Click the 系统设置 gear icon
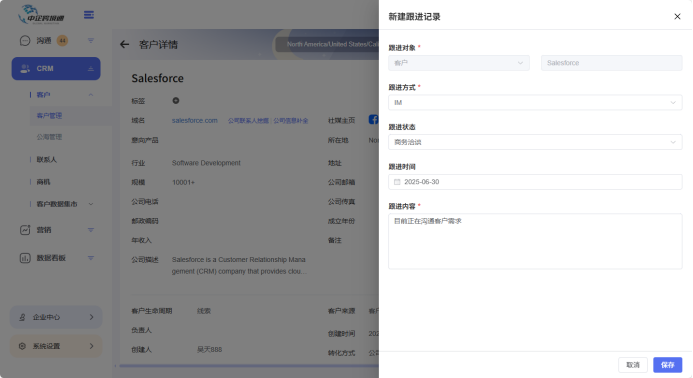Image resolution: width=693 pixels, height=378 pixels. click(x=22, y=346)
